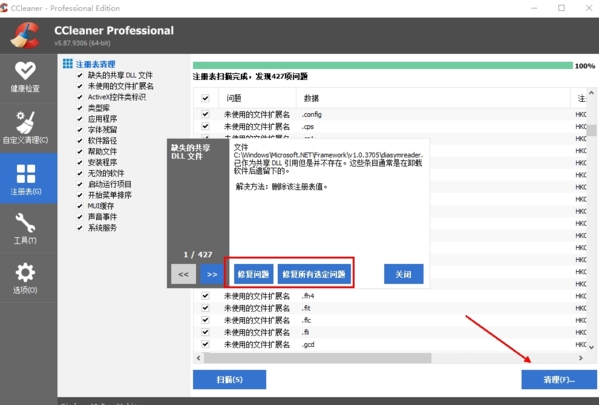
Task: Click the 扫描(S) scan button
Action: click(230, 379)
